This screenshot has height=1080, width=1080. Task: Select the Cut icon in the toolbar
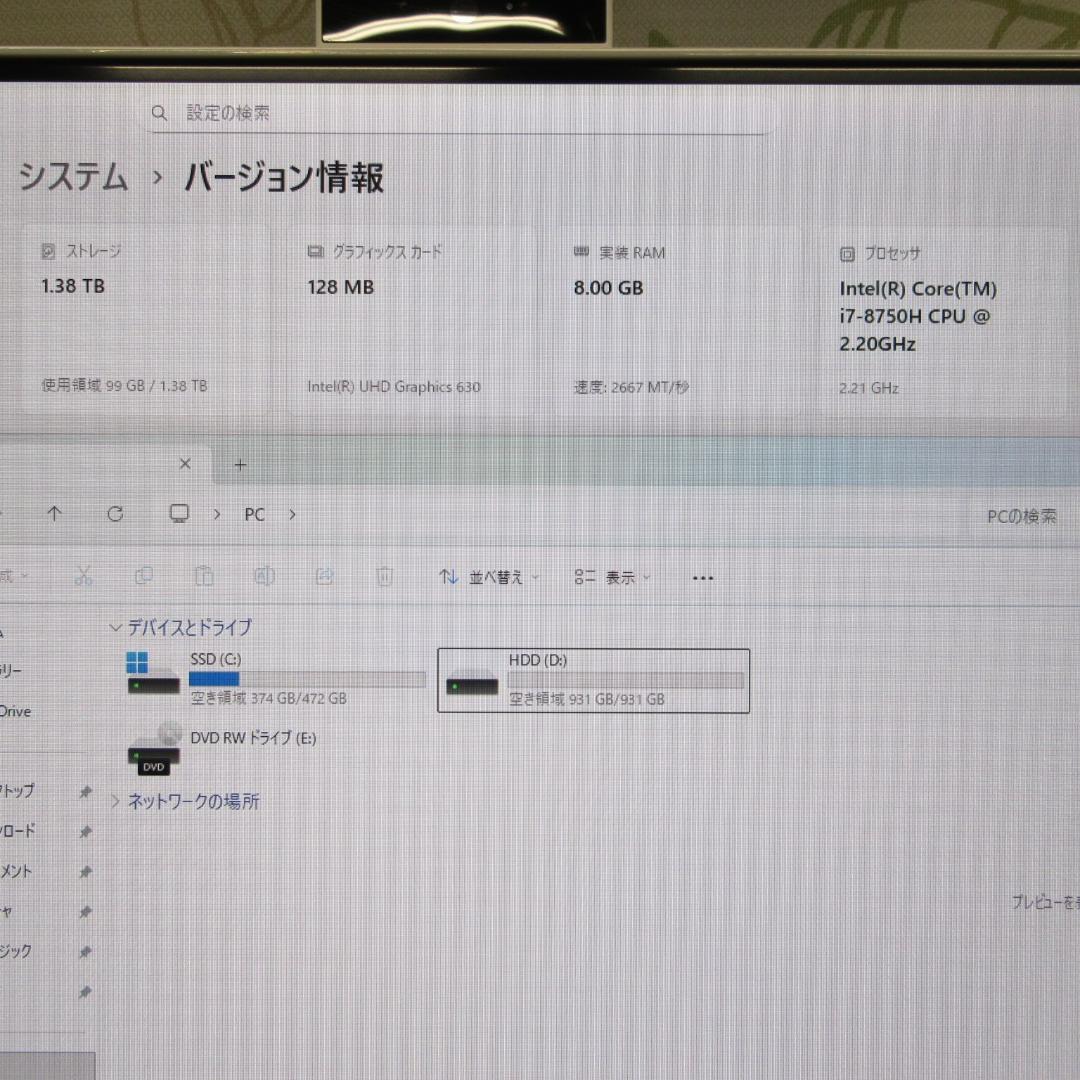click(83, 576)
